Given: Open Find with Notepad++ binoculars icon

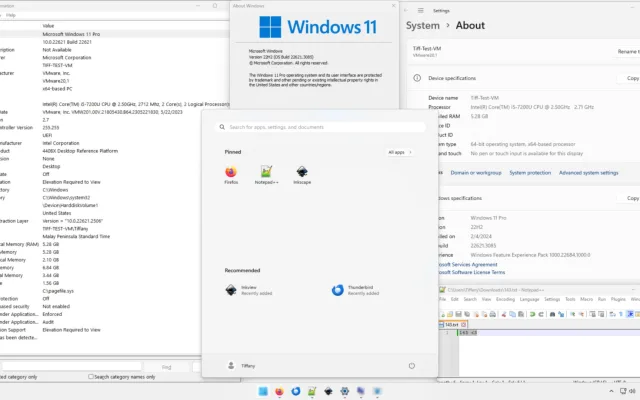Looking at the screenshot, I should coord(552,314).
